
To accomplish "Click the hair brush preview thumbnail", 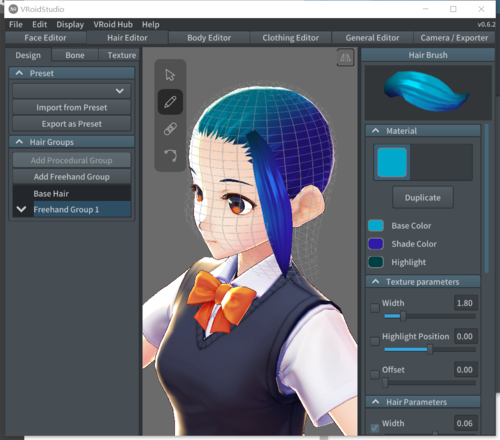I will pyautogui.click(x=428, y=92).
